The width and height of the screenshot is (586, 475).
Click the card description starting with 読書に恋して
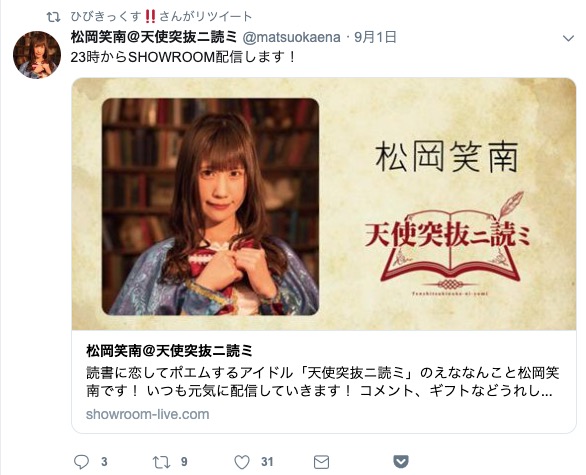[x=322, y=382]
